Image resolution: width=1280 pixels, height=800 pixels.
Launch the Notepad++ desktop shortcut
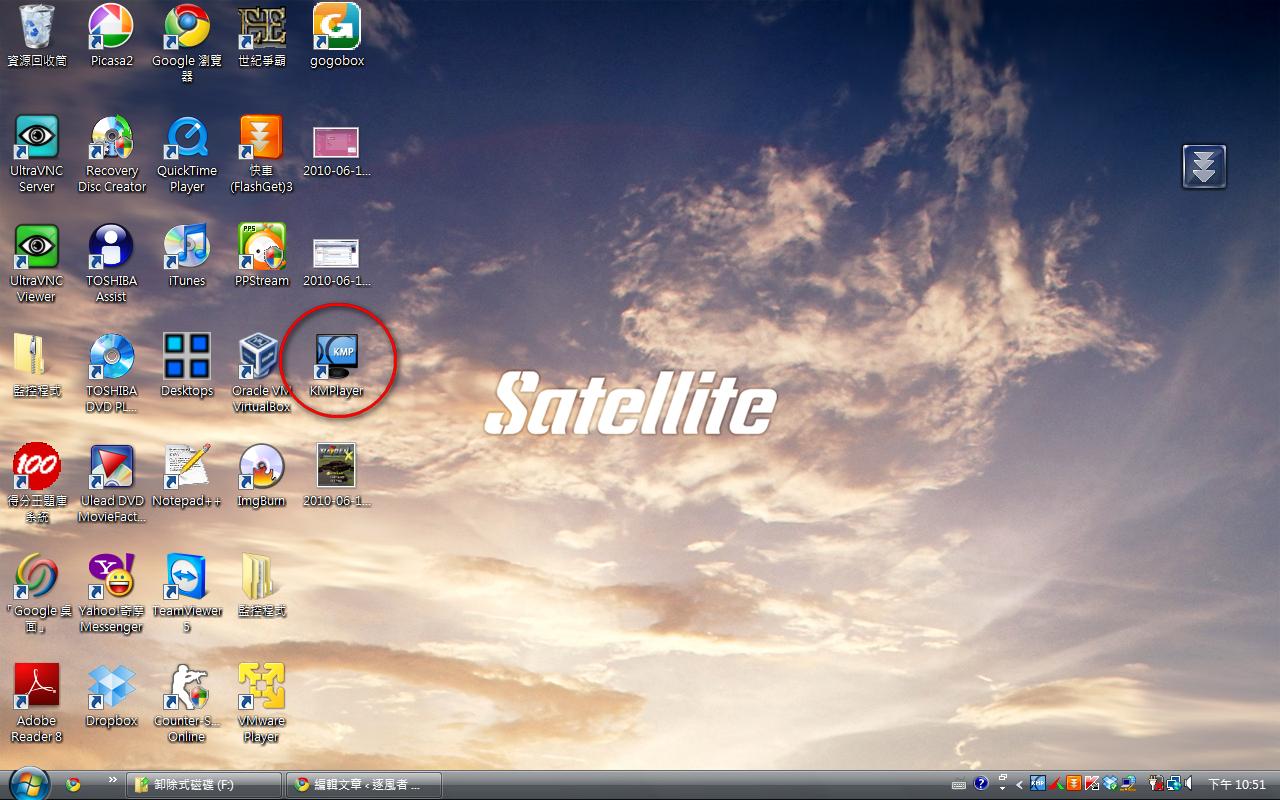tap(186, 477)
